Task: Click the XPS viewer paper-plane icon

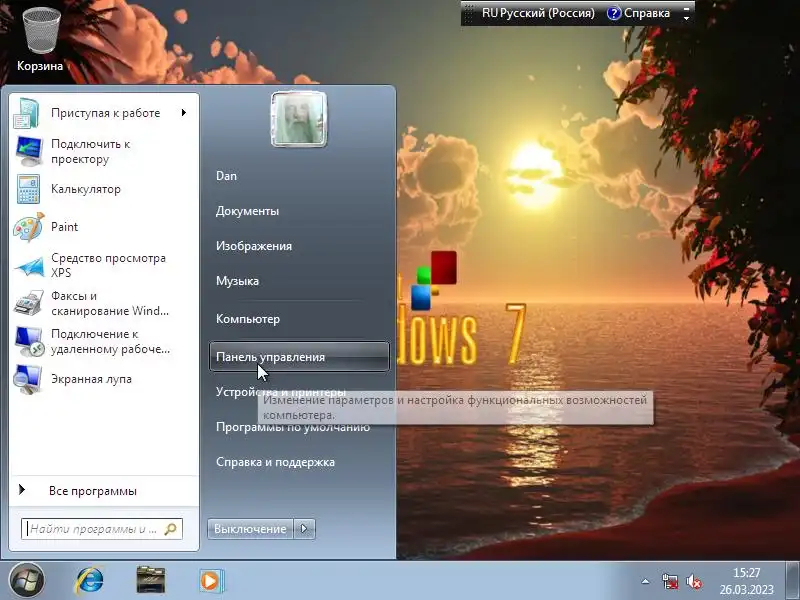Action: click(29, 265)
